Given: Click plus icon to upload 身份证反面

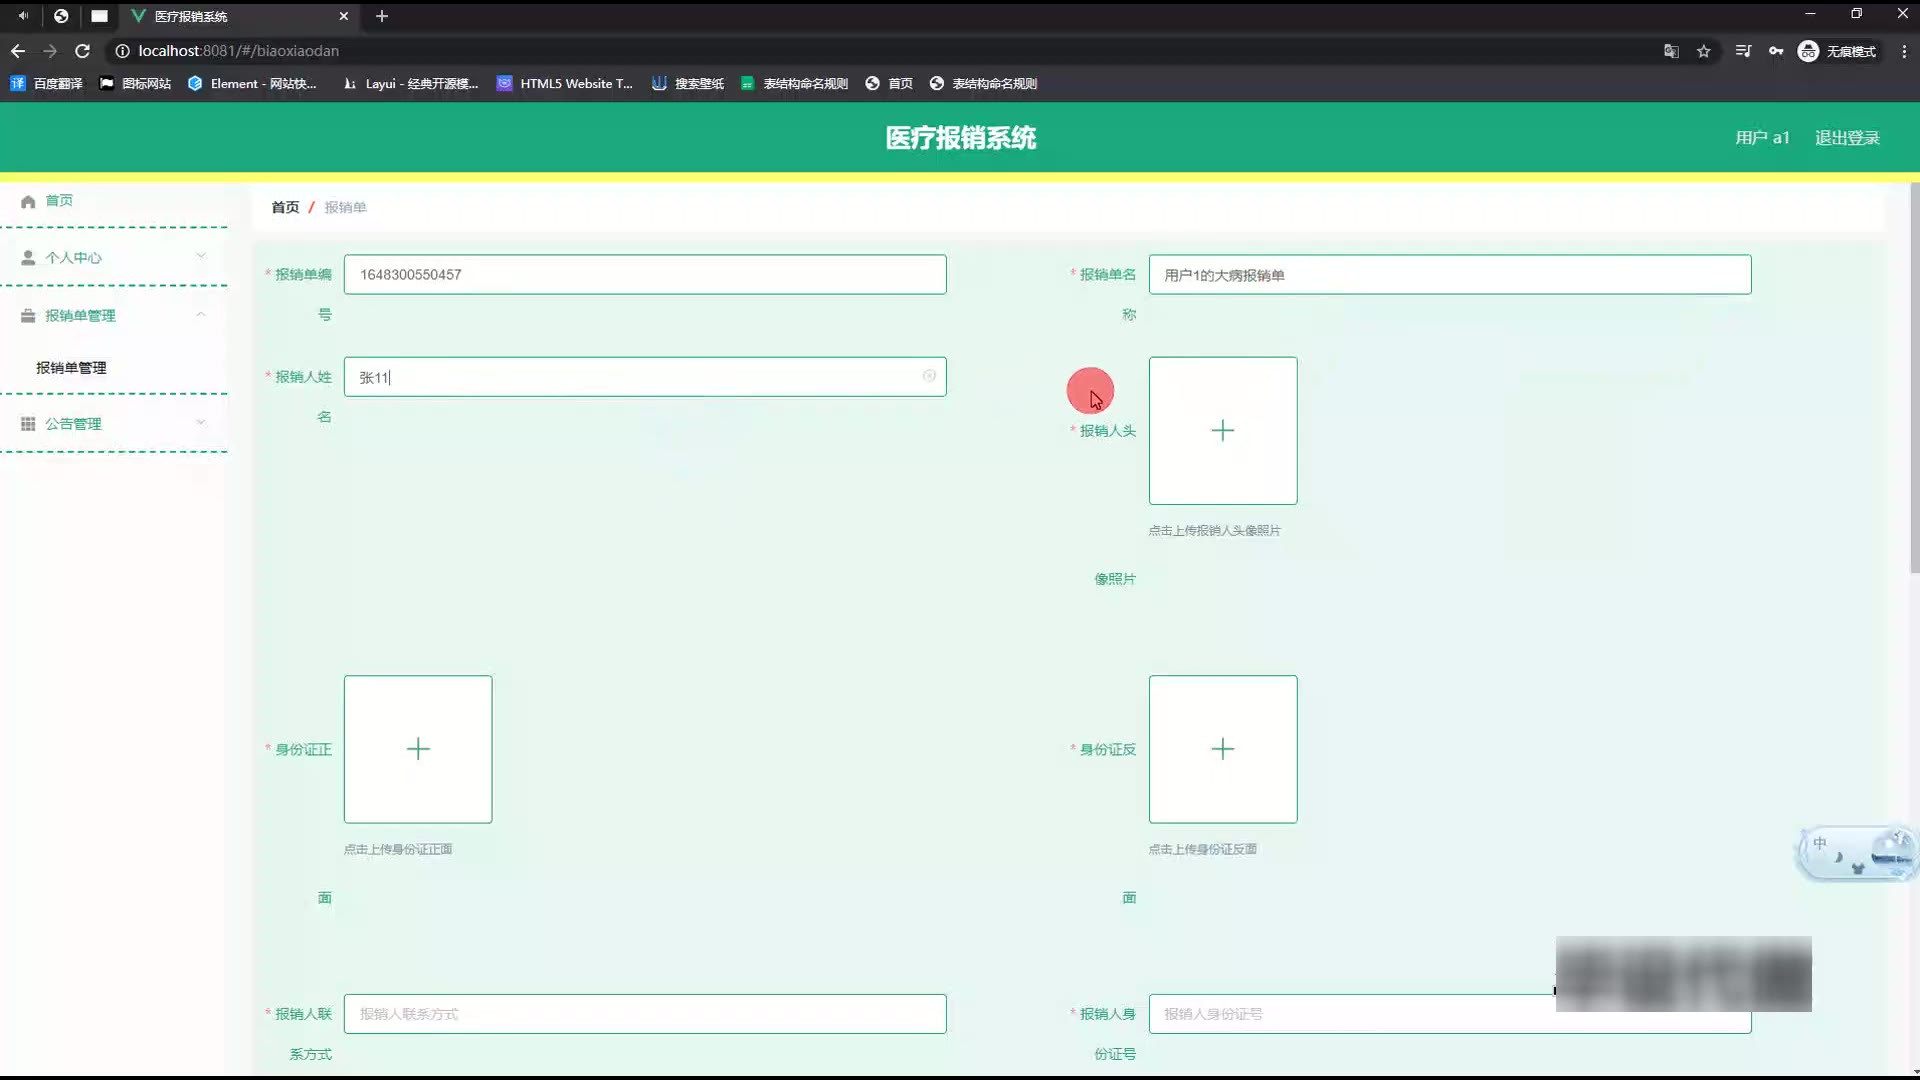Looking at the screenshot, I should (1222, 749).
